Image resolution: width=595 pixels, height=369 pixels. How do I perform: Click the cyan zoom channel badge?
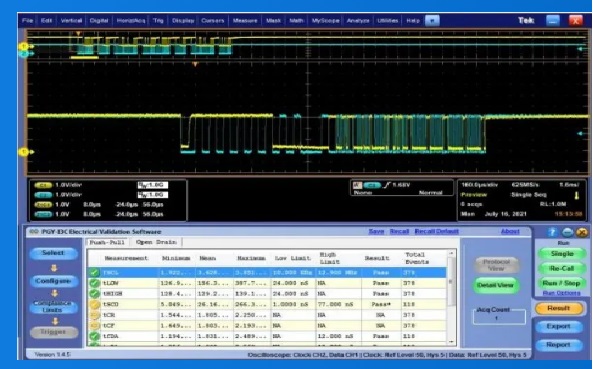43,214
